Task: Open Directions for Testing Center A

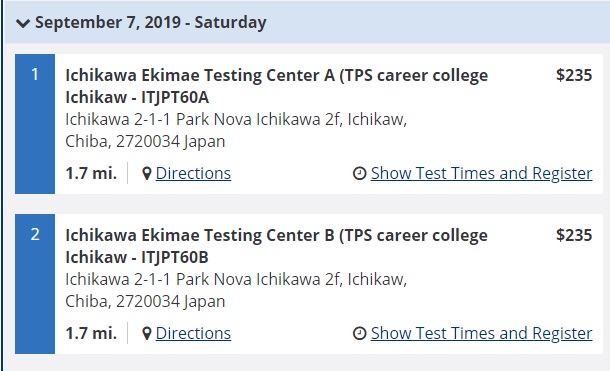Action: 193,173
